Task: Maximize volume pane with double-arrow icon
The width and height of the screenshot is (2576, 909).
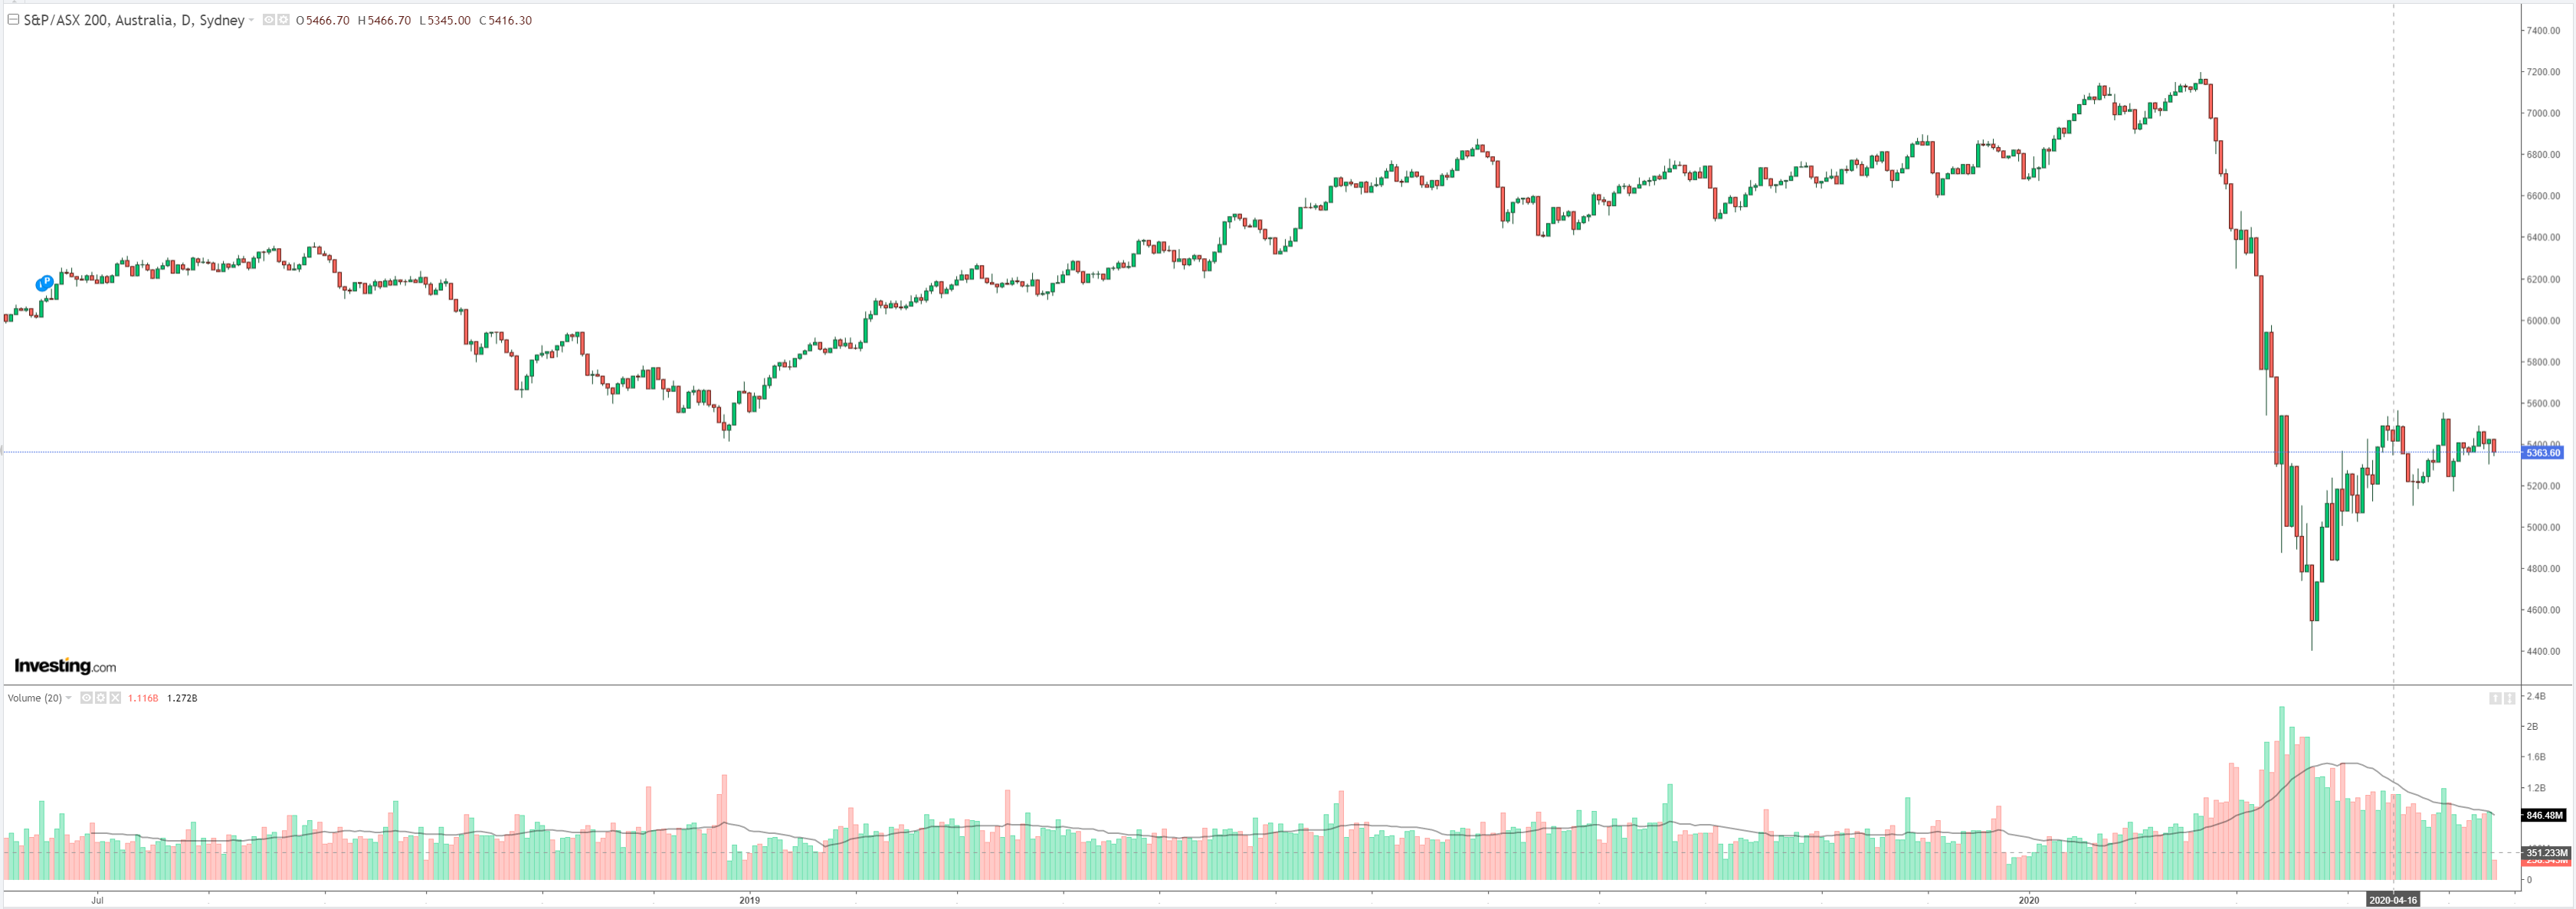Action: click(x=2509, y=698)
